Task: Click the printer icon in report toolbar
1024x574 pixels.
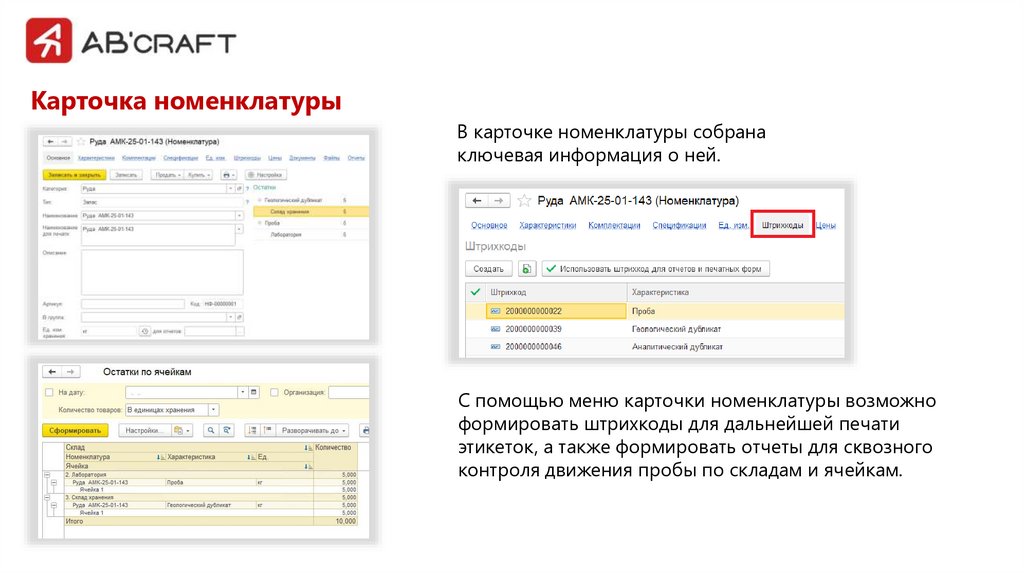Action: tap(366, 430)
